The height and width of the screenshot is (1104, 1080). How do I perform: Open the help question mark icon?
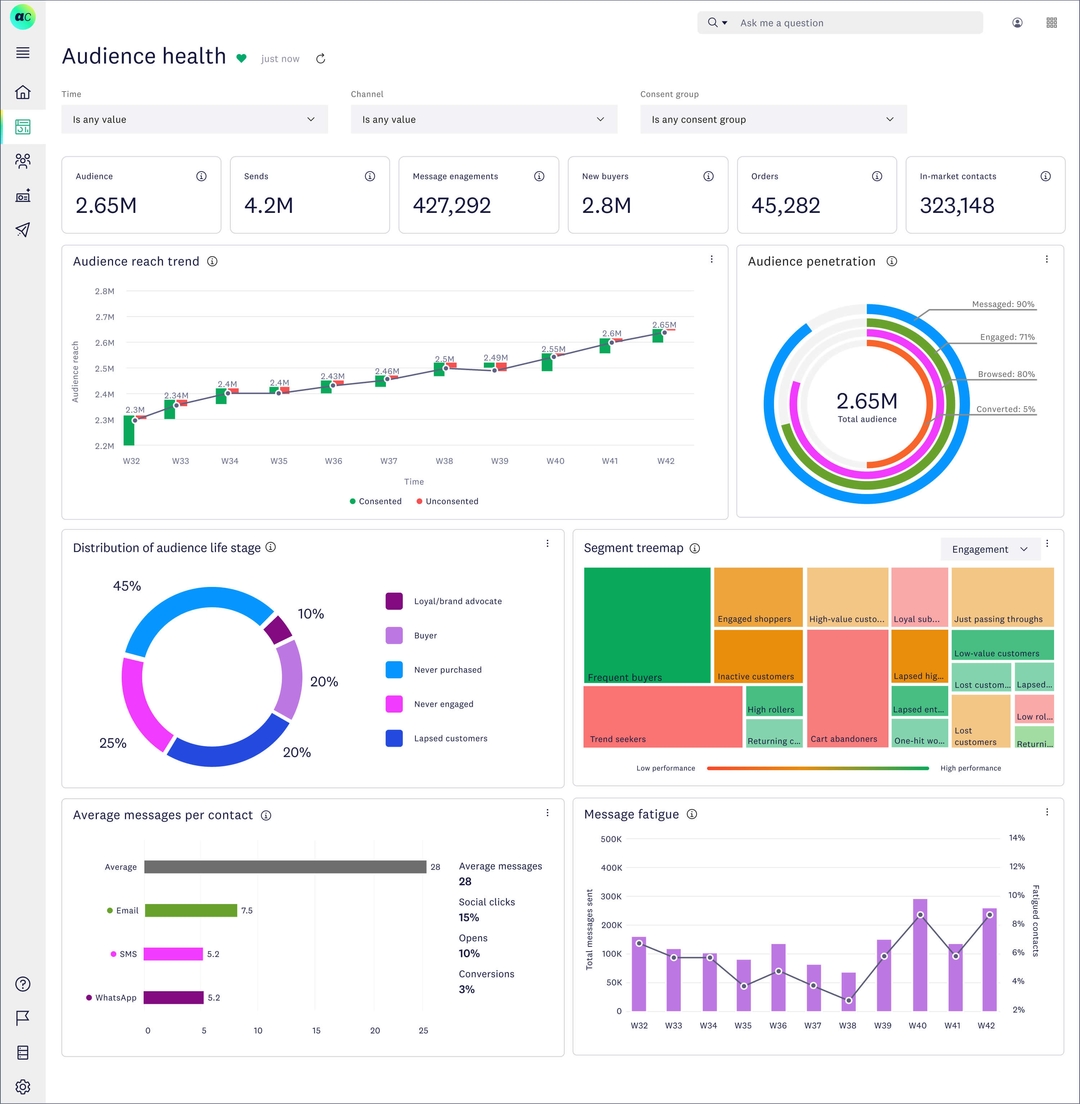pyautogui.click(x=22, y=984)
